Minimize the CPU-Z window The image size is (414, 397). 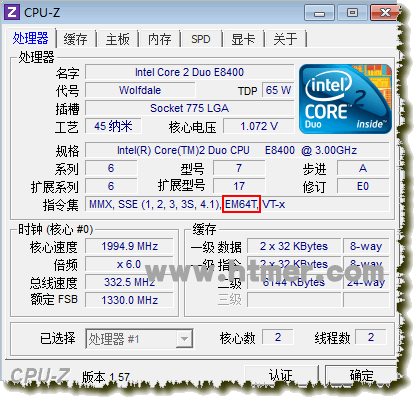[319, 13]
